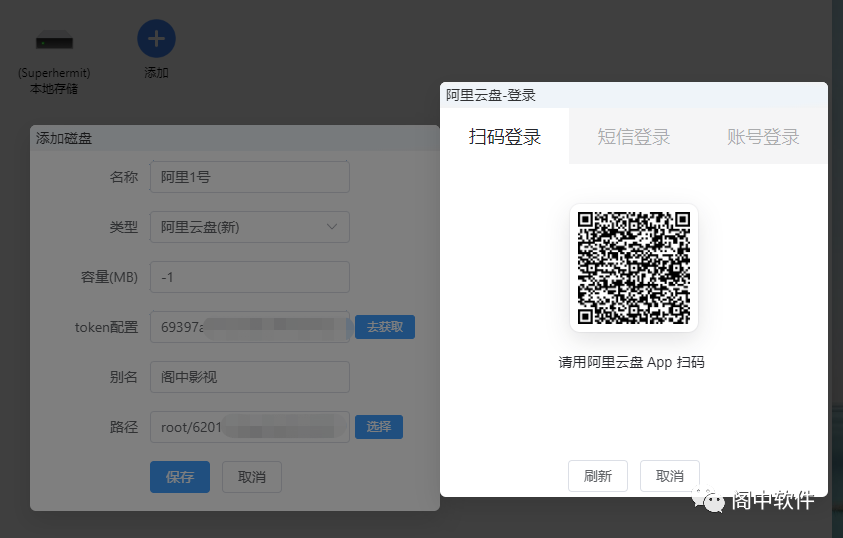Click the 名称 field containing 阿里1号
Viewport: 843px width, 538px height.
click(250, 177)
